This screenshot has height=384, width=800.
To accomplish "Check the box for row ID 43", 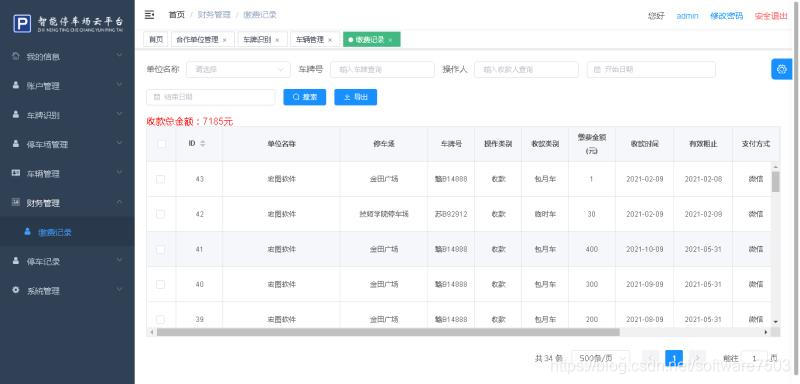I will 160,179.
